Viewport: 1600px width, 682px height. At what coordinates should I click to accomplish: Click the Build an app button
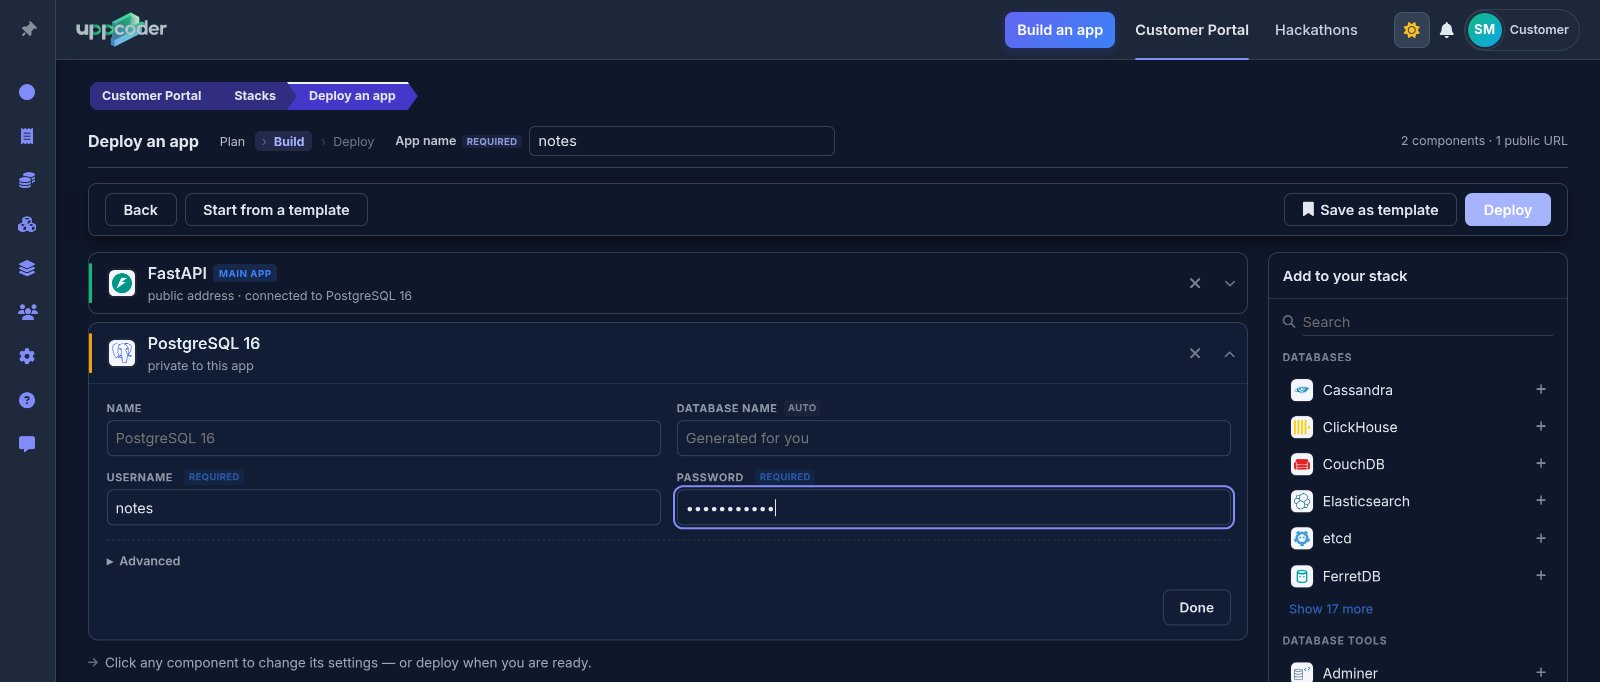pyautogui.click(x=1060, y=30)
